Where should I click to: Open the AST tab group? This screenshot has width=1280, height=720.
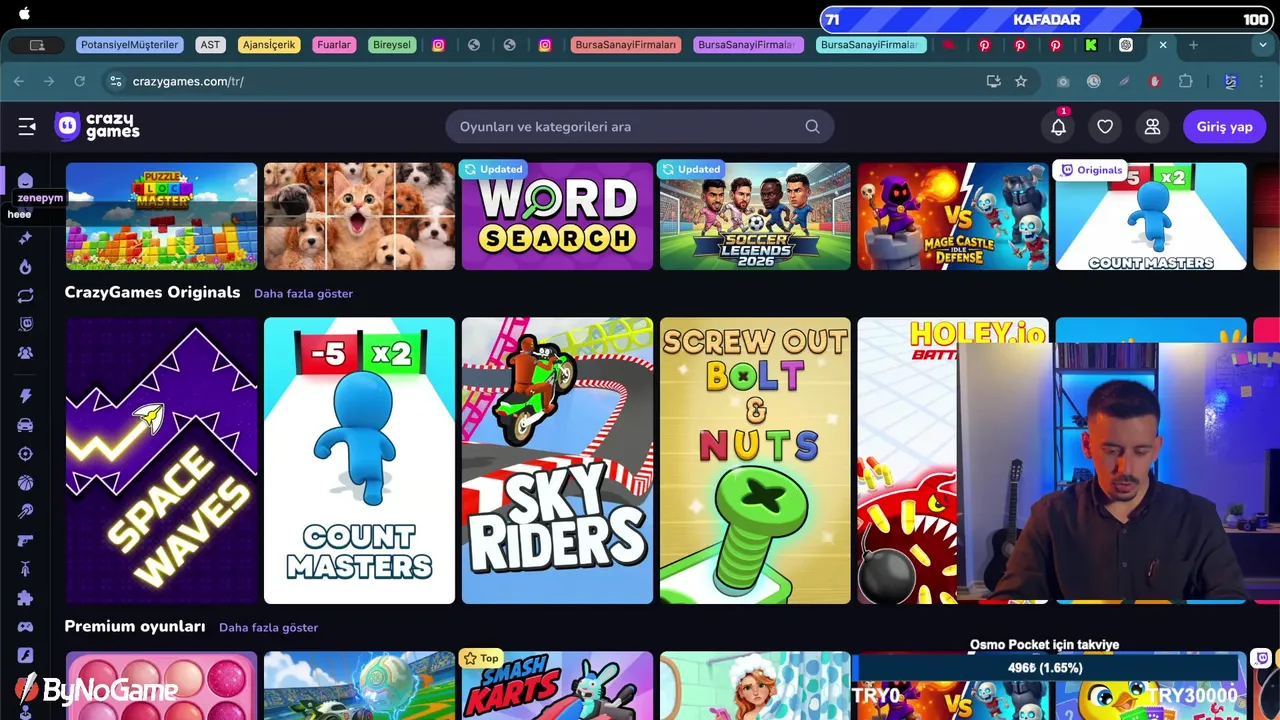point(210,45)
